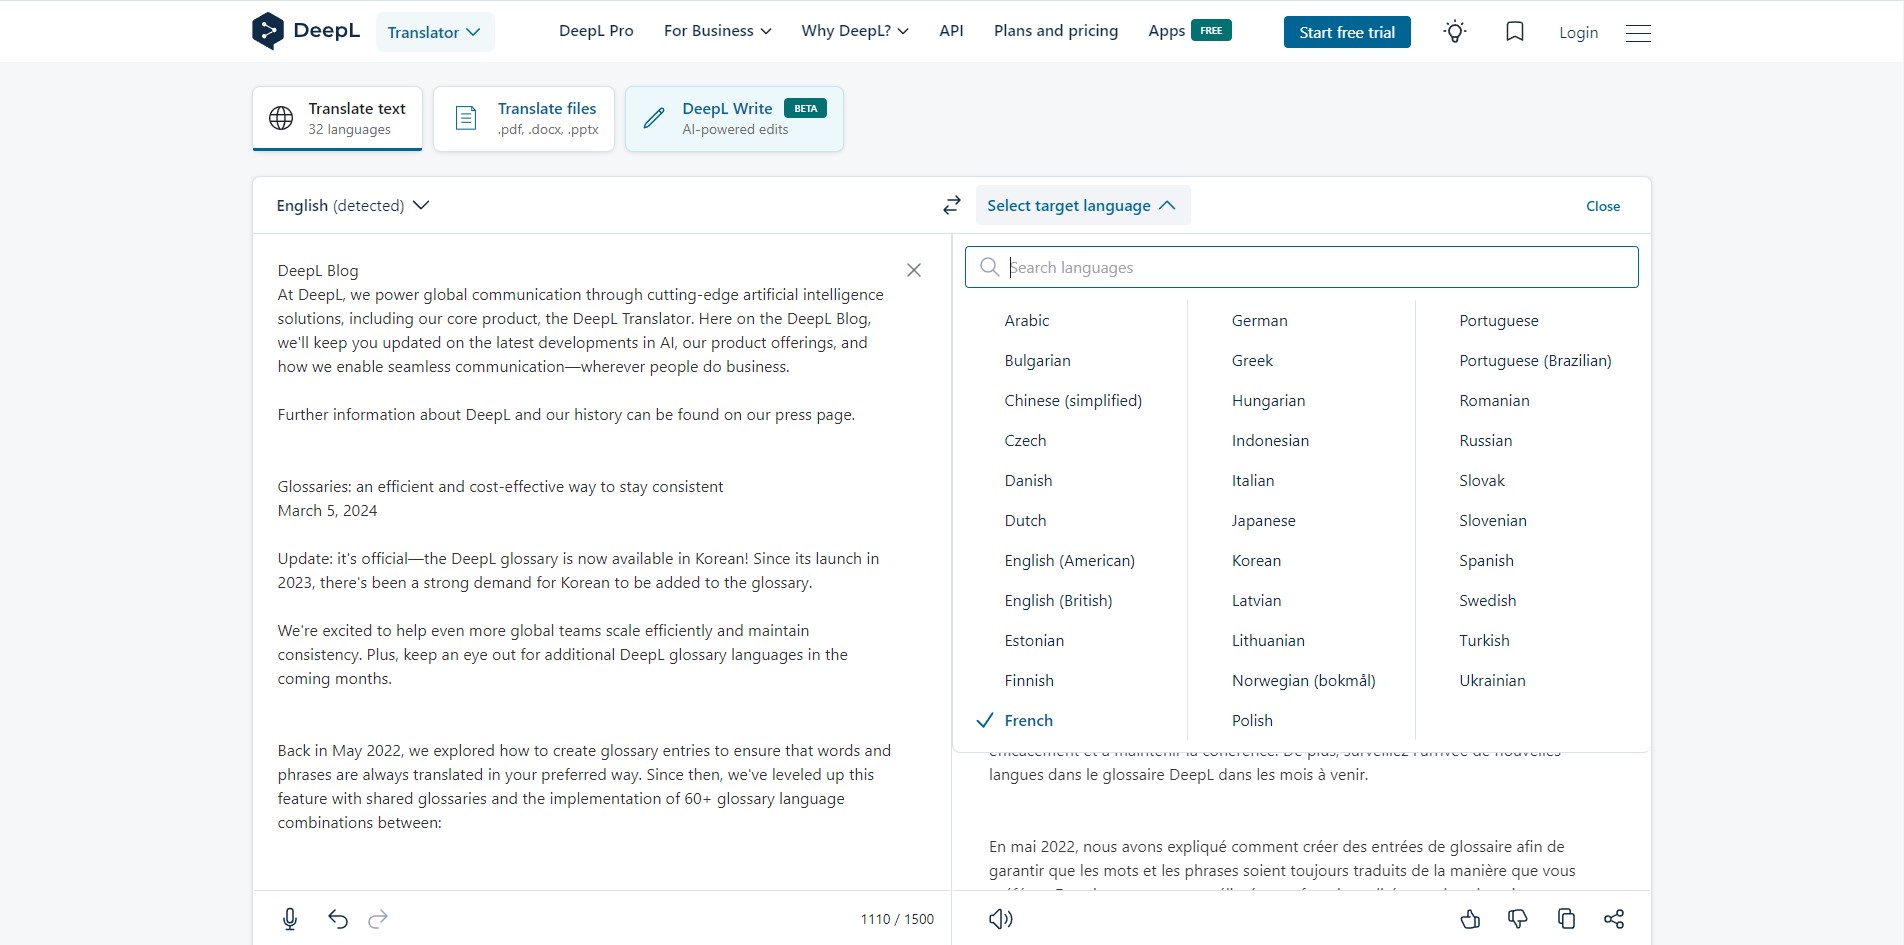Image resolution: width=1904 pixels, height=945 pixels.
Task: Select Korean as target language
Action: (x=1256, y=560)
